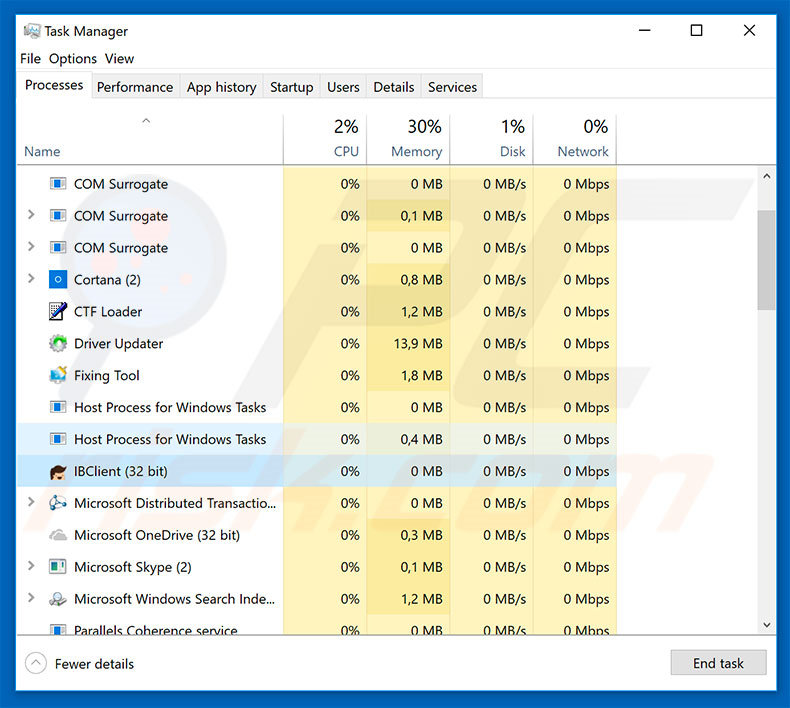Click the vertical scrollbar thumb

[766, 260]
